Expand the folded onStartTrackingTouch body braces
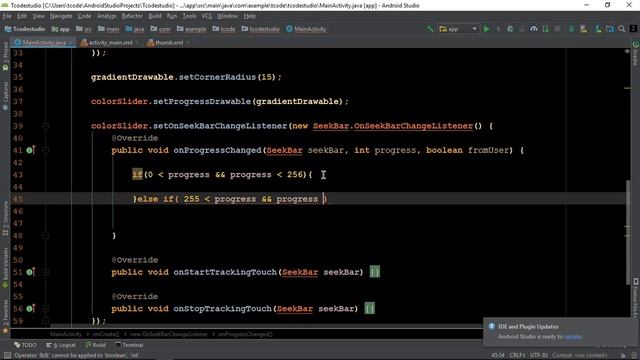The height and width of the screenshot is (360, 640). click(x=375, y=272)
